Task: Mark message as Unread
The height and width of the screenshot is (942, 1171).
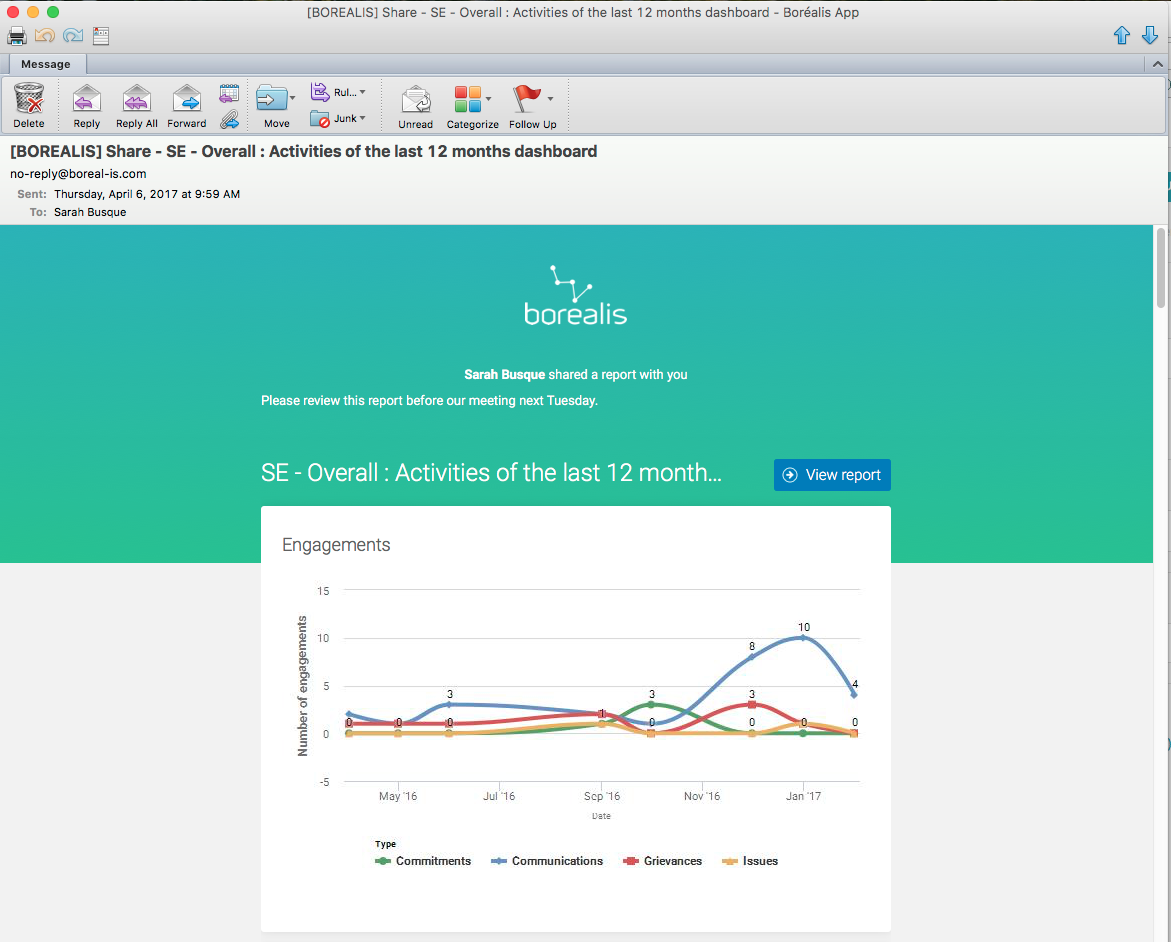Action: coord(416,105)
